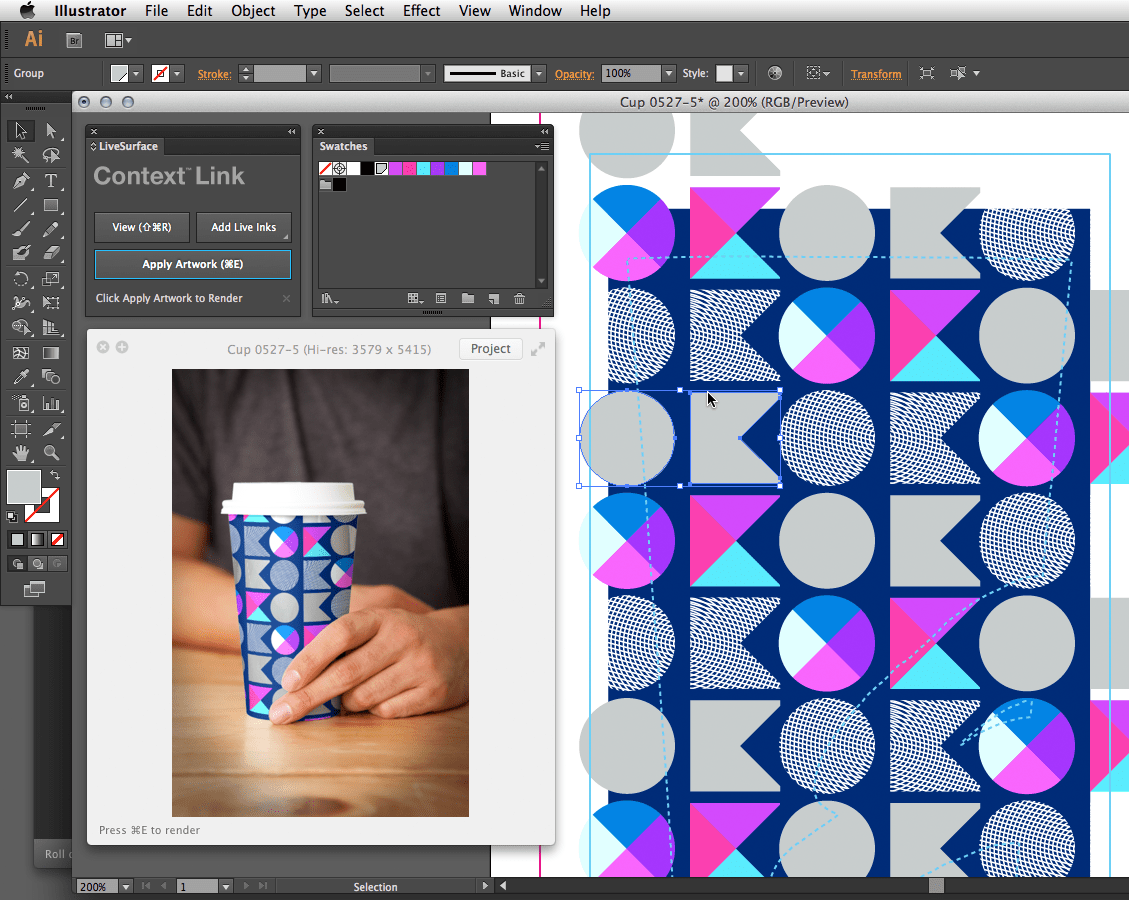Open the Effect menu
The image size is (1129, 900).
coord(421,11)
